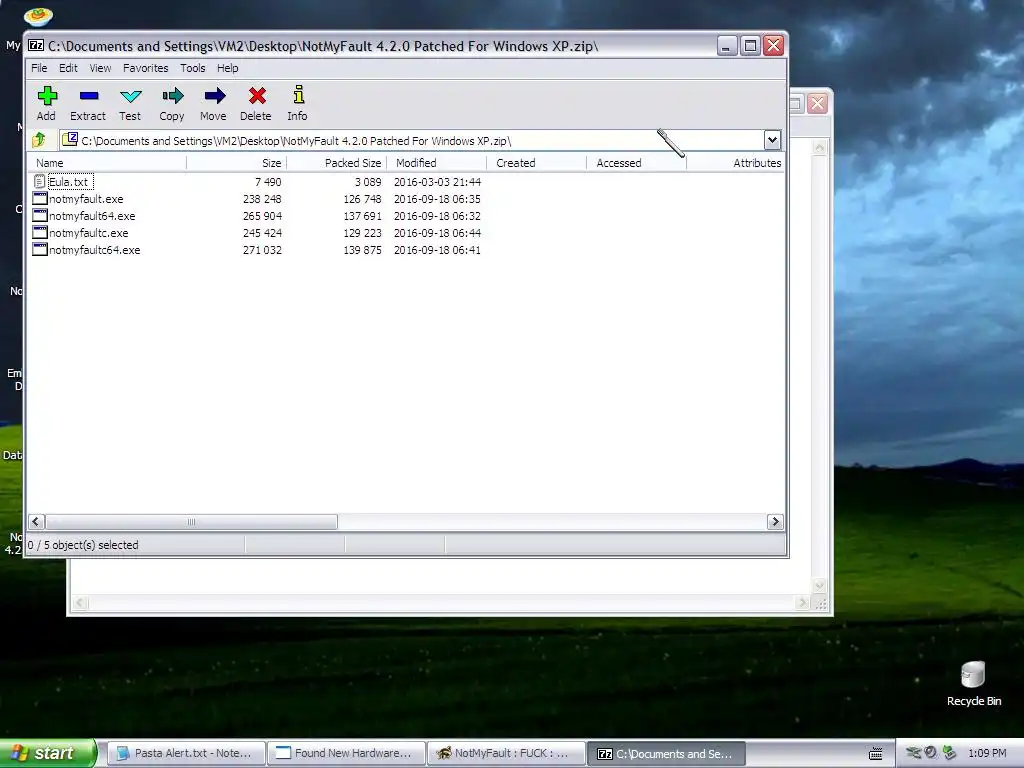
Task: Open the address path dropdown
Action: (x=772, y=140)
